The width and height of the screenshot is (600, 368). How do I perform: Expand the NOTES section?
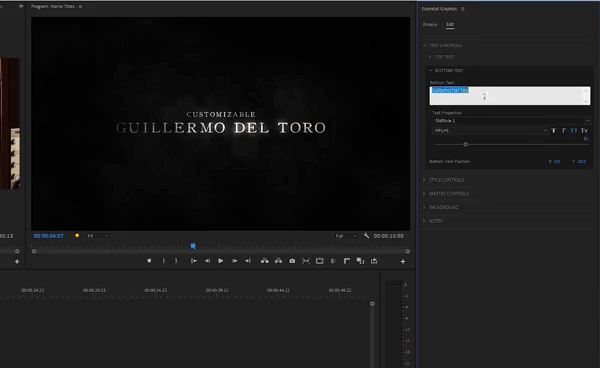[424, 221]
